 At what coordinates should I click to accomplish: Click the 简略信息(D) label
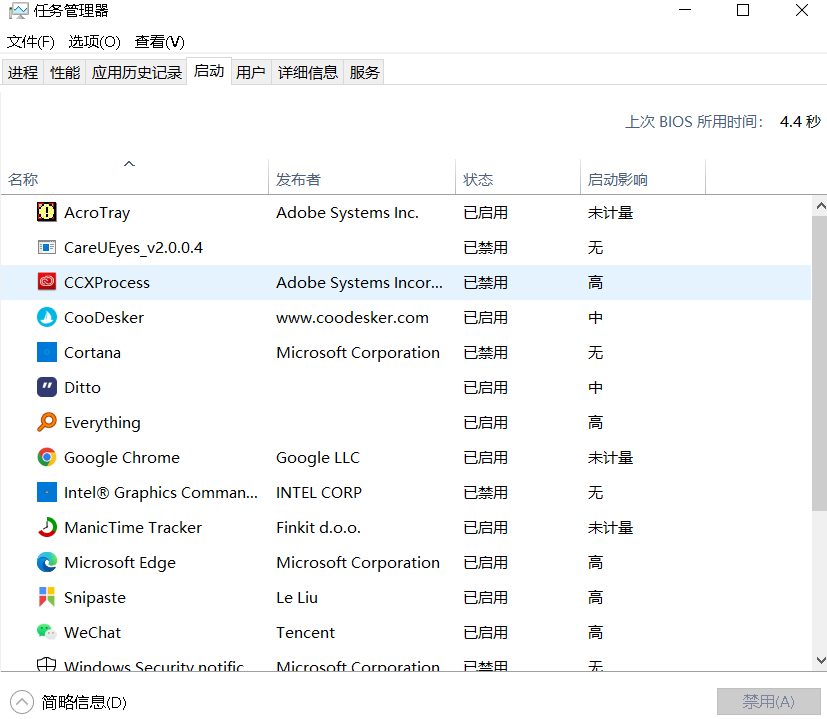84,702
